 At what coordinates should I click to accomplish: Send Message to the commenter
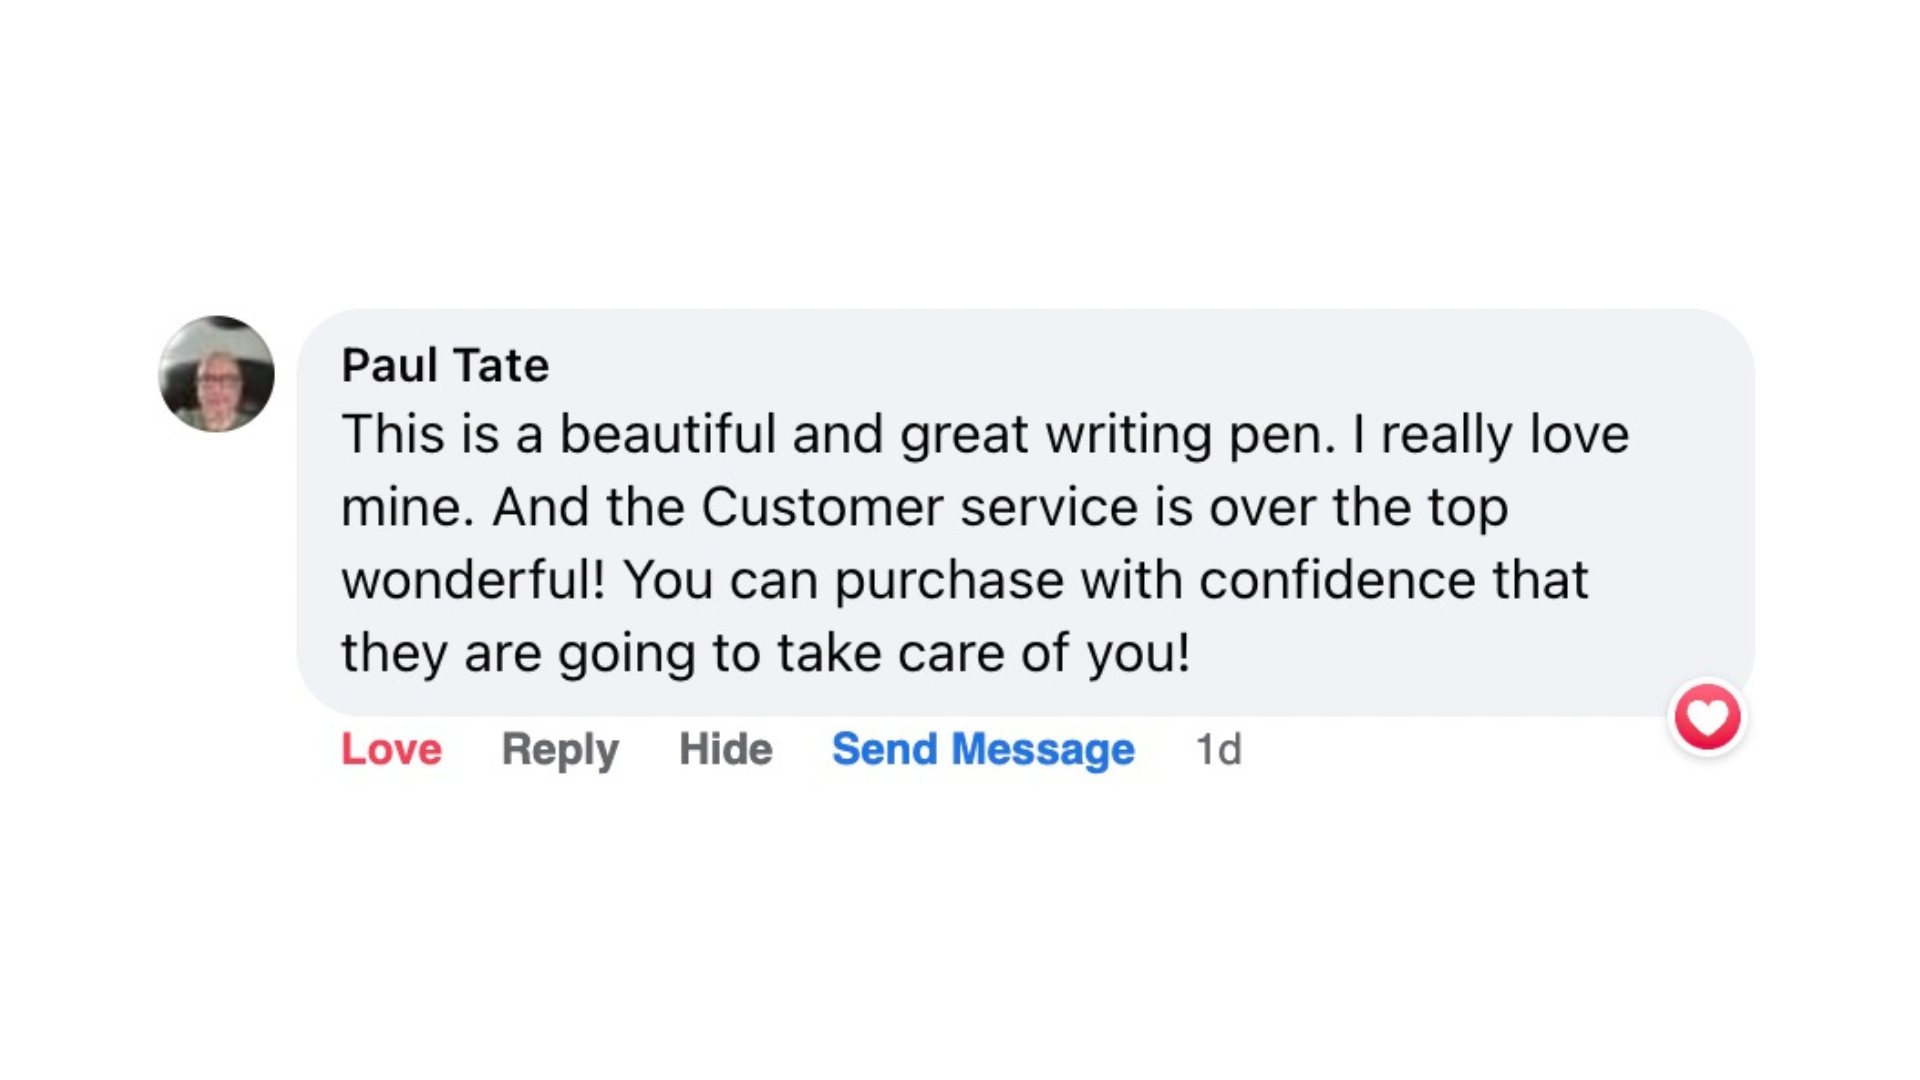click(983, 750)
